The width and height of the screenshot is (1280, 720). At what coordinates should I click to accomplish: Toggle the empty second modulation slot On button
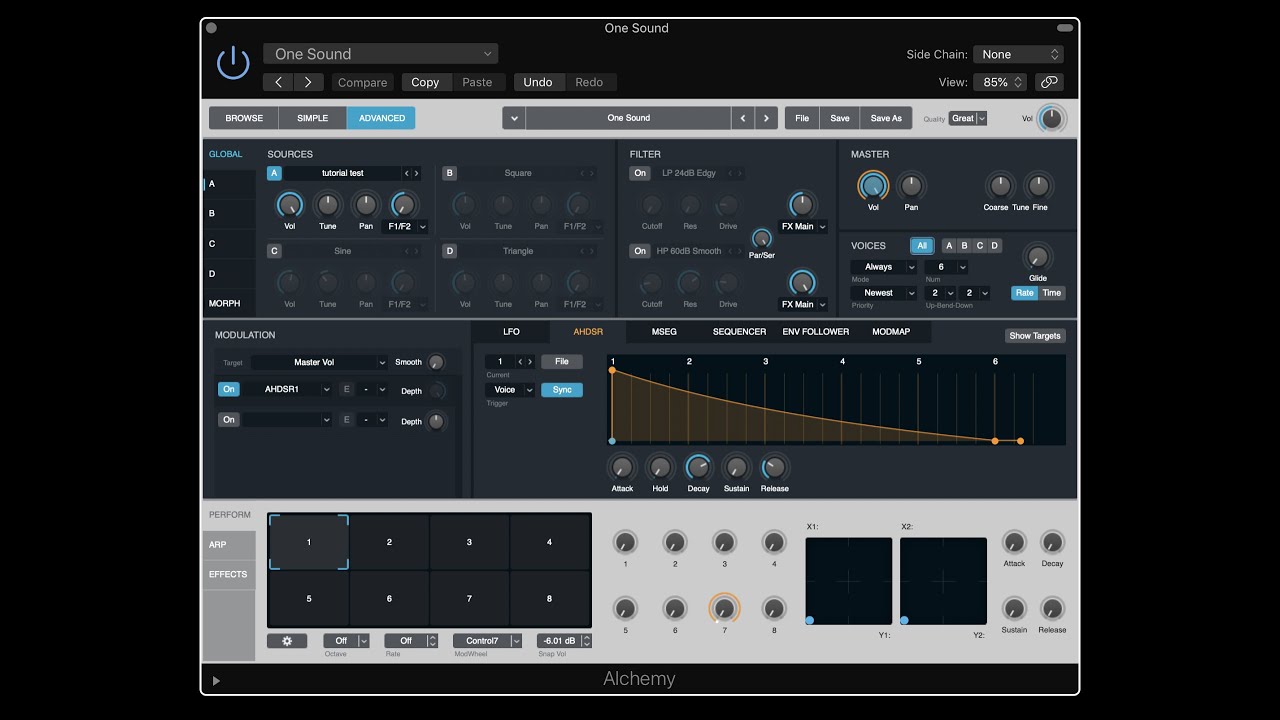point(229,420)
